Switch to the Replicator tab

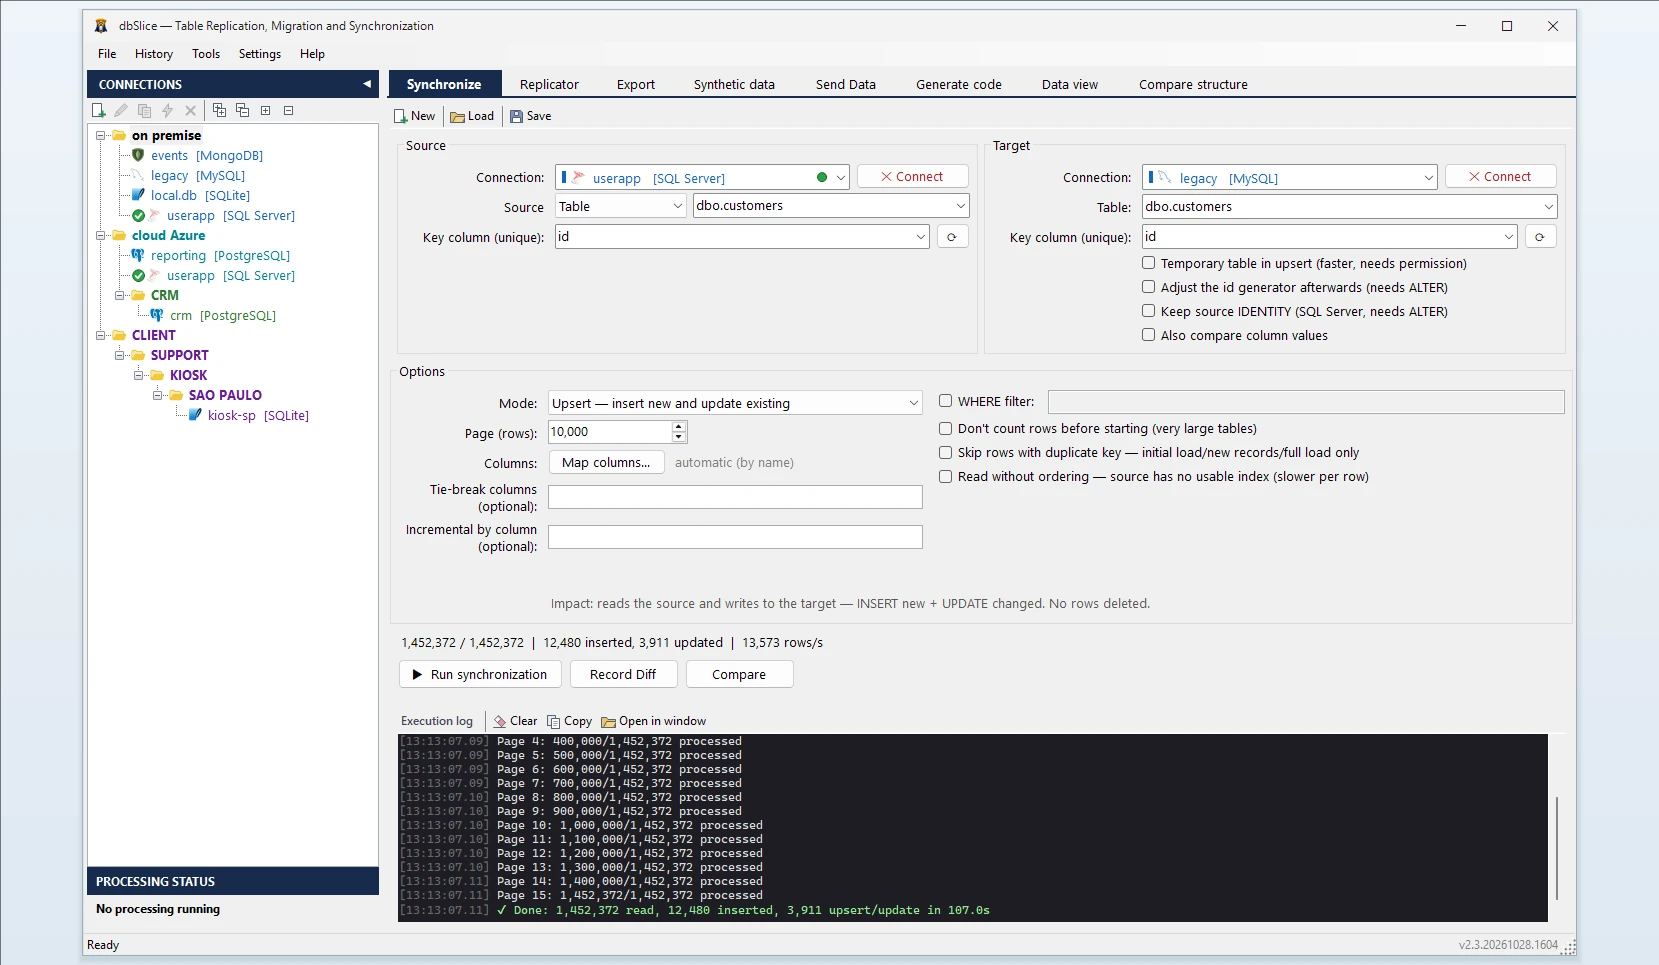pyautogui.click(x=549, y=85)
